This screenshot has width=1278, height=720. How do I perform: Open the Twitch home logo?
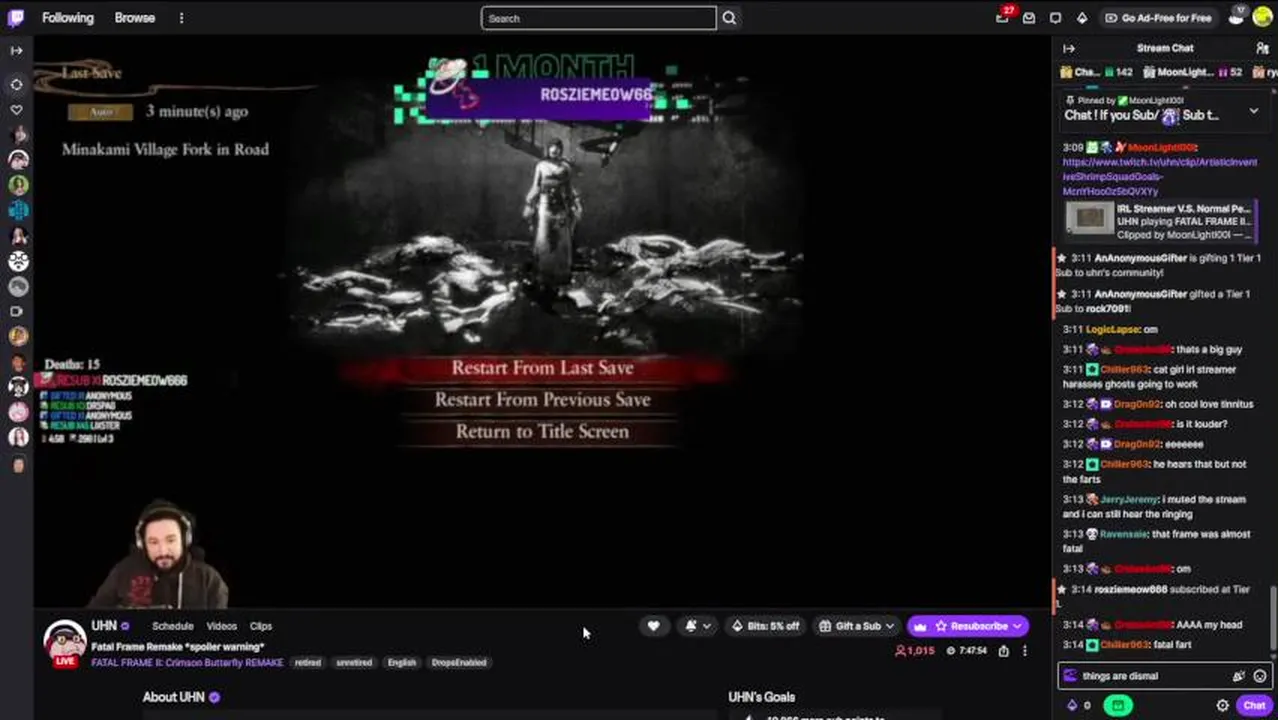coord(17,17)
